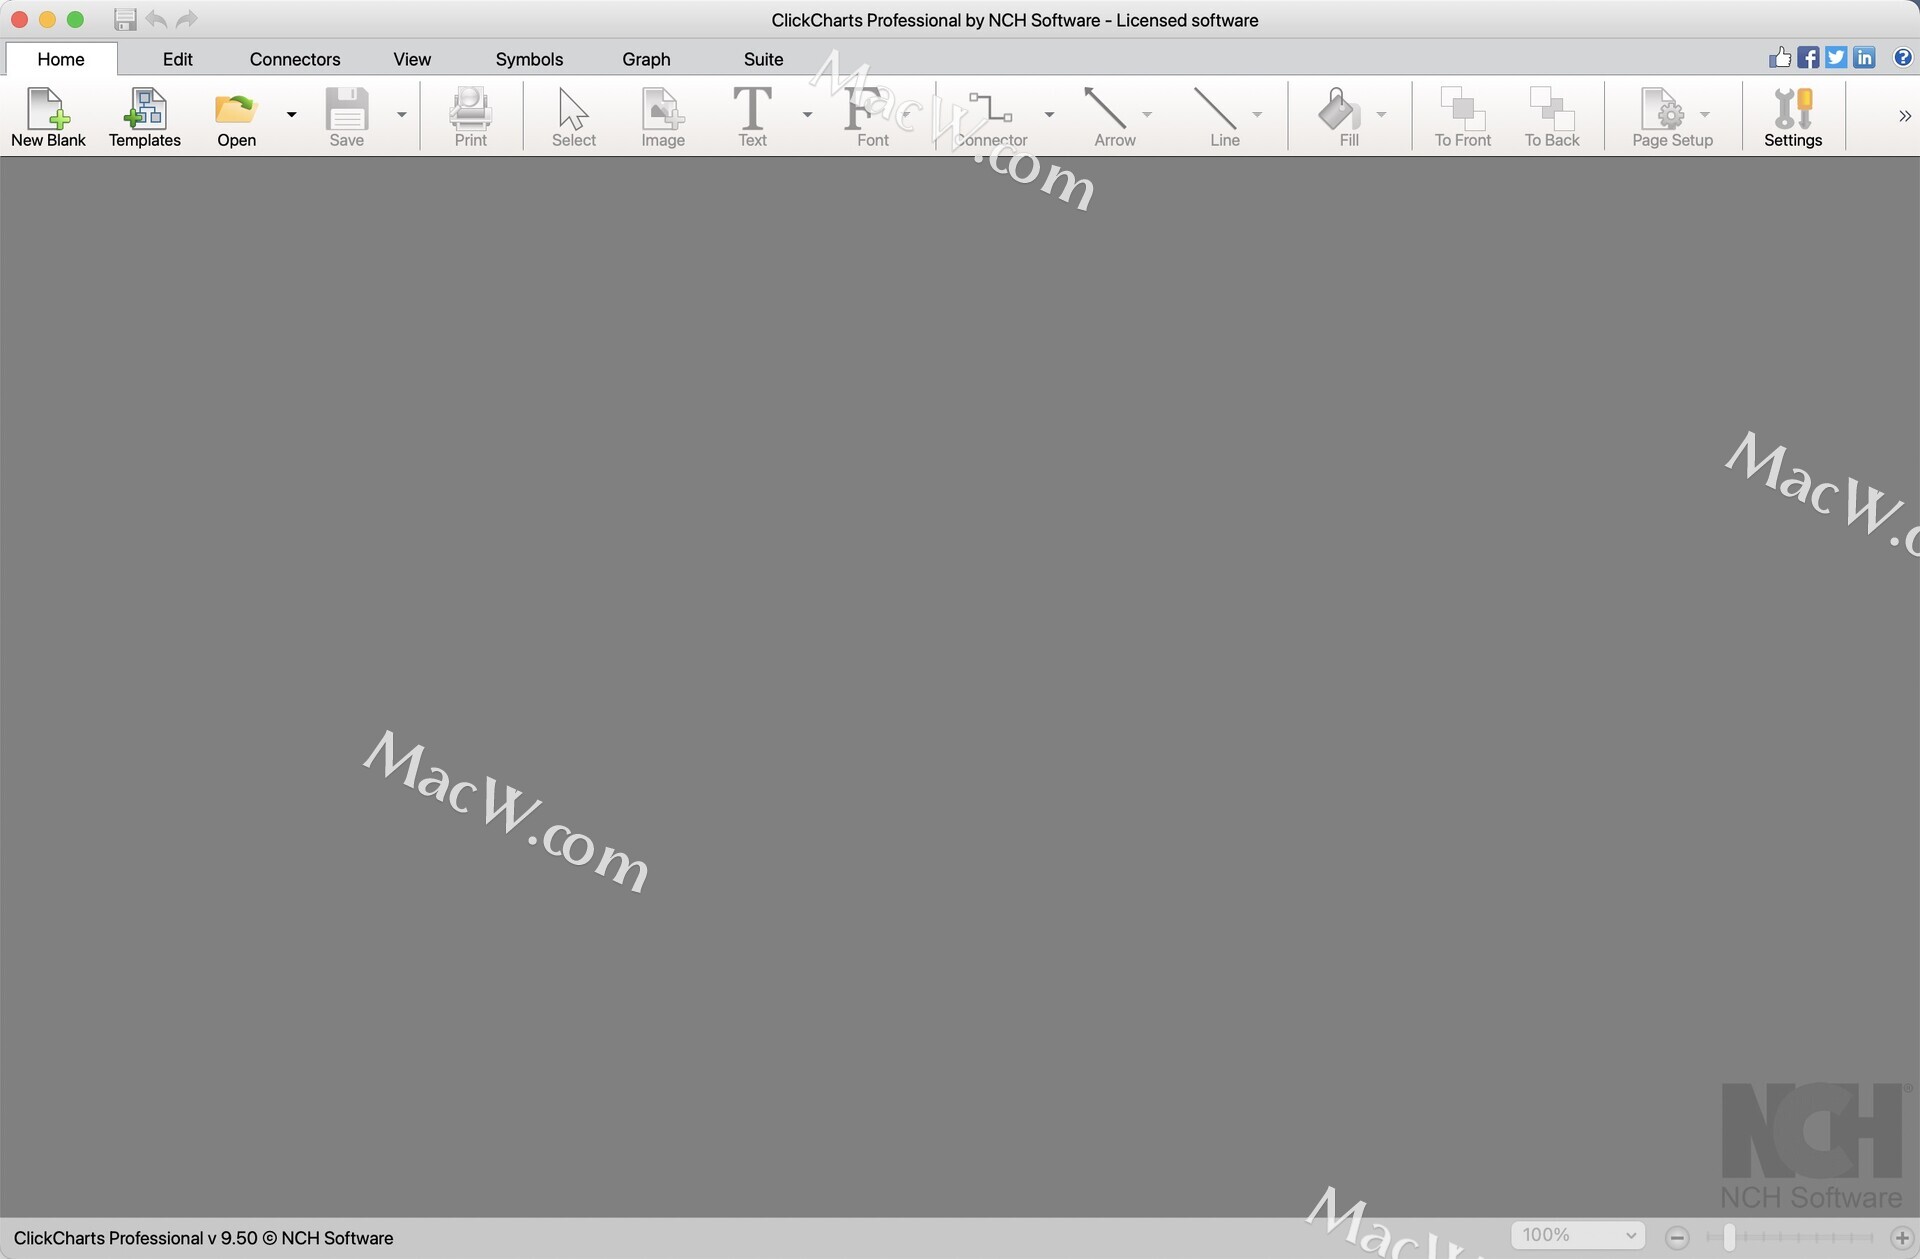Open the Font tool

pyautogui.click(x=872, y=116)
